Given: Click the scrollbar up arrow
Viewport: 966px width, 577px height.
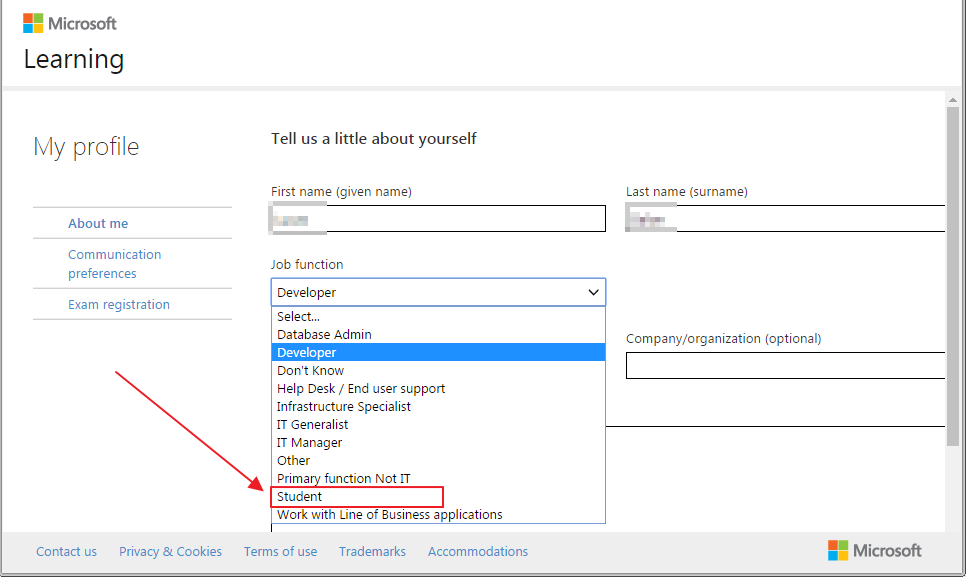Looking at the screenshot, I should click(x=953, y=100).
